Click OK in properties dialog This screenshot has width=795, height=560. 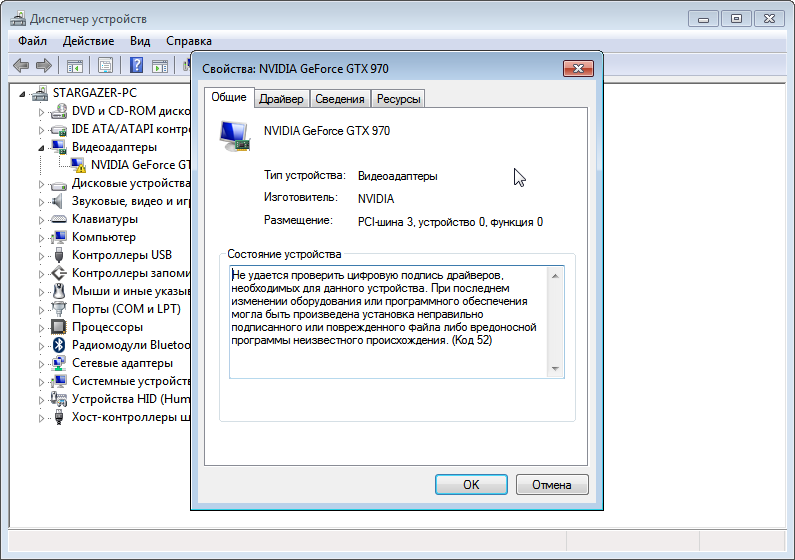coord(471,484)
